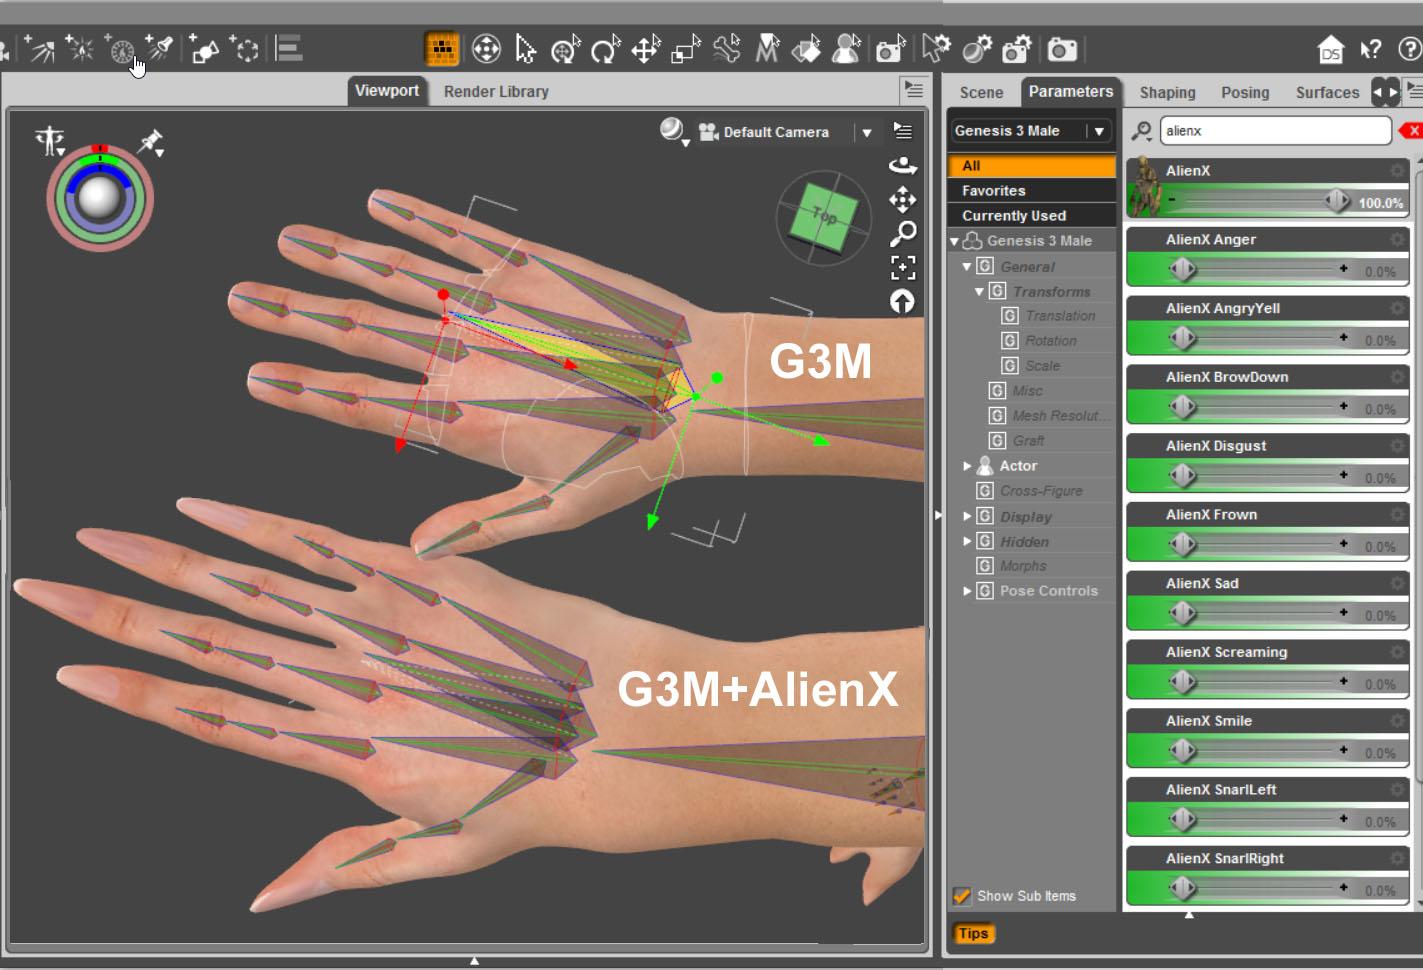Clear the alienx search filter
Image resolution: width=1423 pixels, height=970 pixels.
pos(1411,131)
